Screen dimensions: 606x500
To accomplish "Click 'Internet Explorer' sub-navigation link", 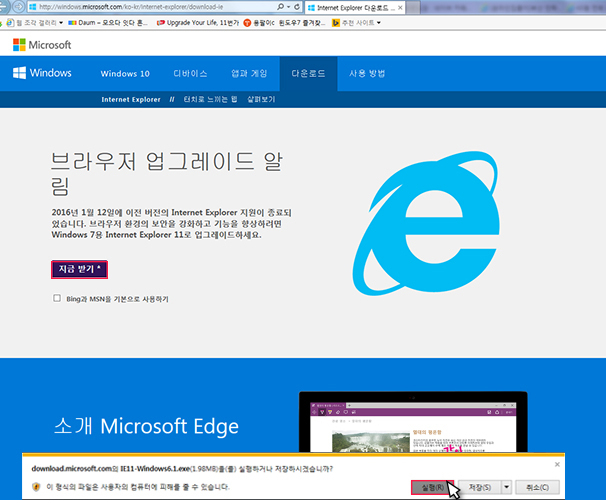I will (131, 99).
